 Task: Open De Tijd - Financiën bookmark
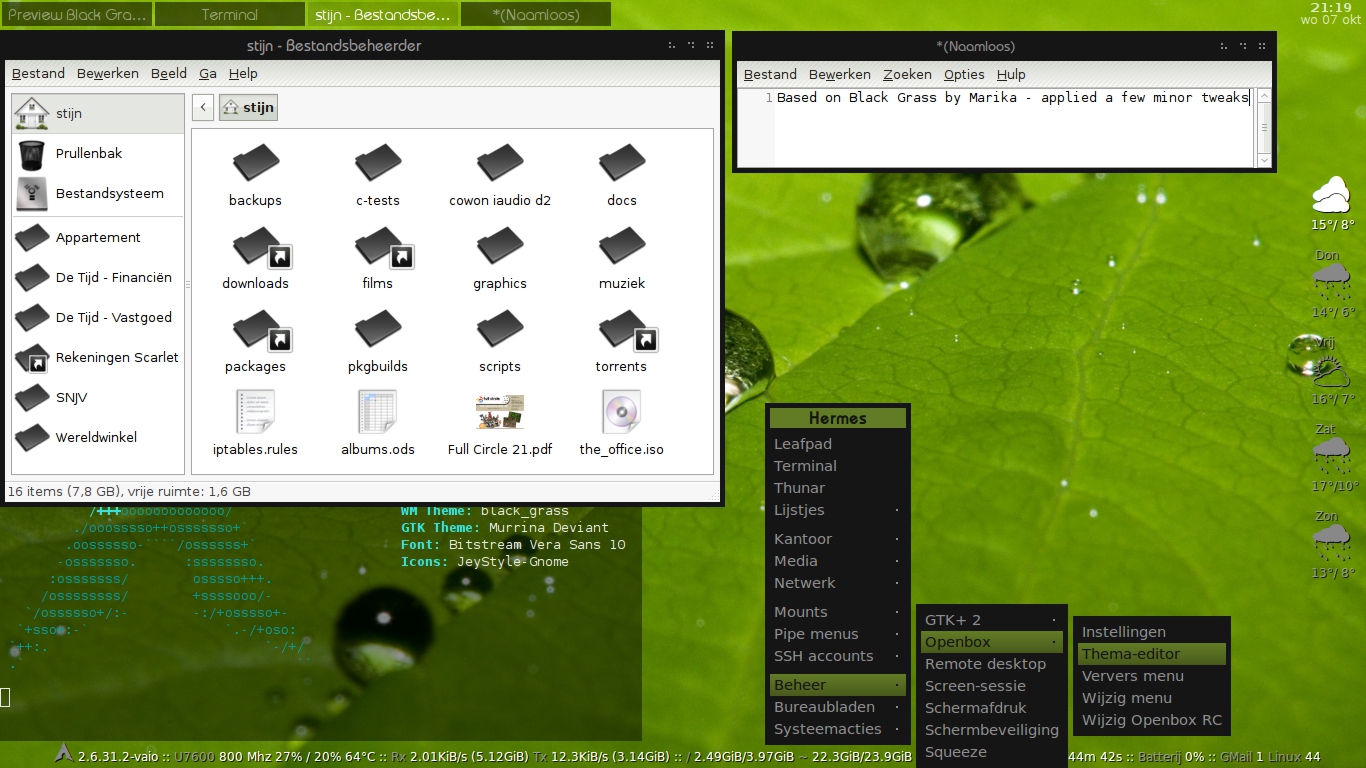98,278
